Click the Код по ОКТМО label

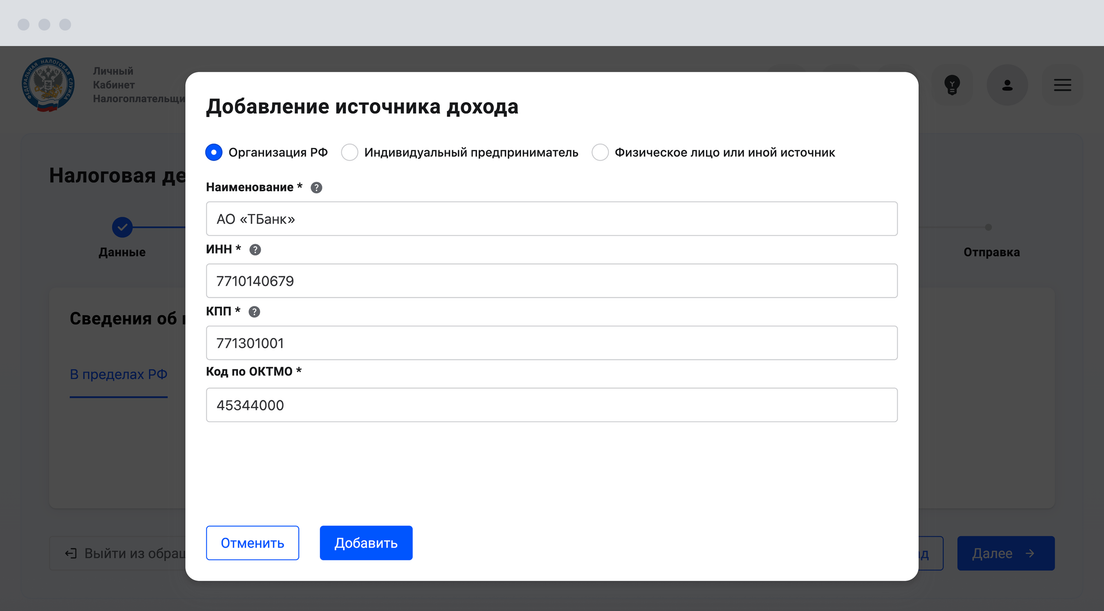click(253, 371)
